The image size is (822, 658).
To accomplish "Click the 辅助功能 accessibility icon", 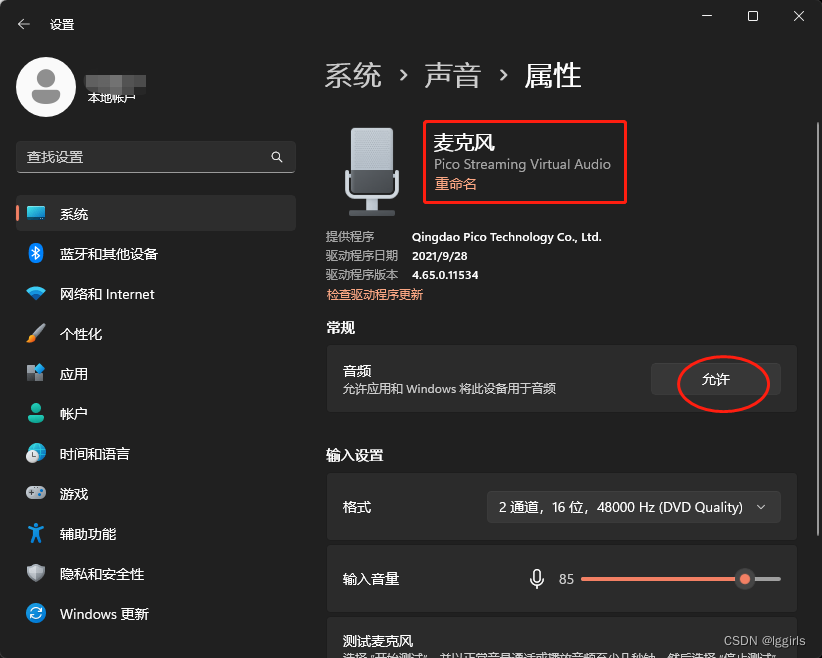I will pyautogui.click(x=36, y=533).
